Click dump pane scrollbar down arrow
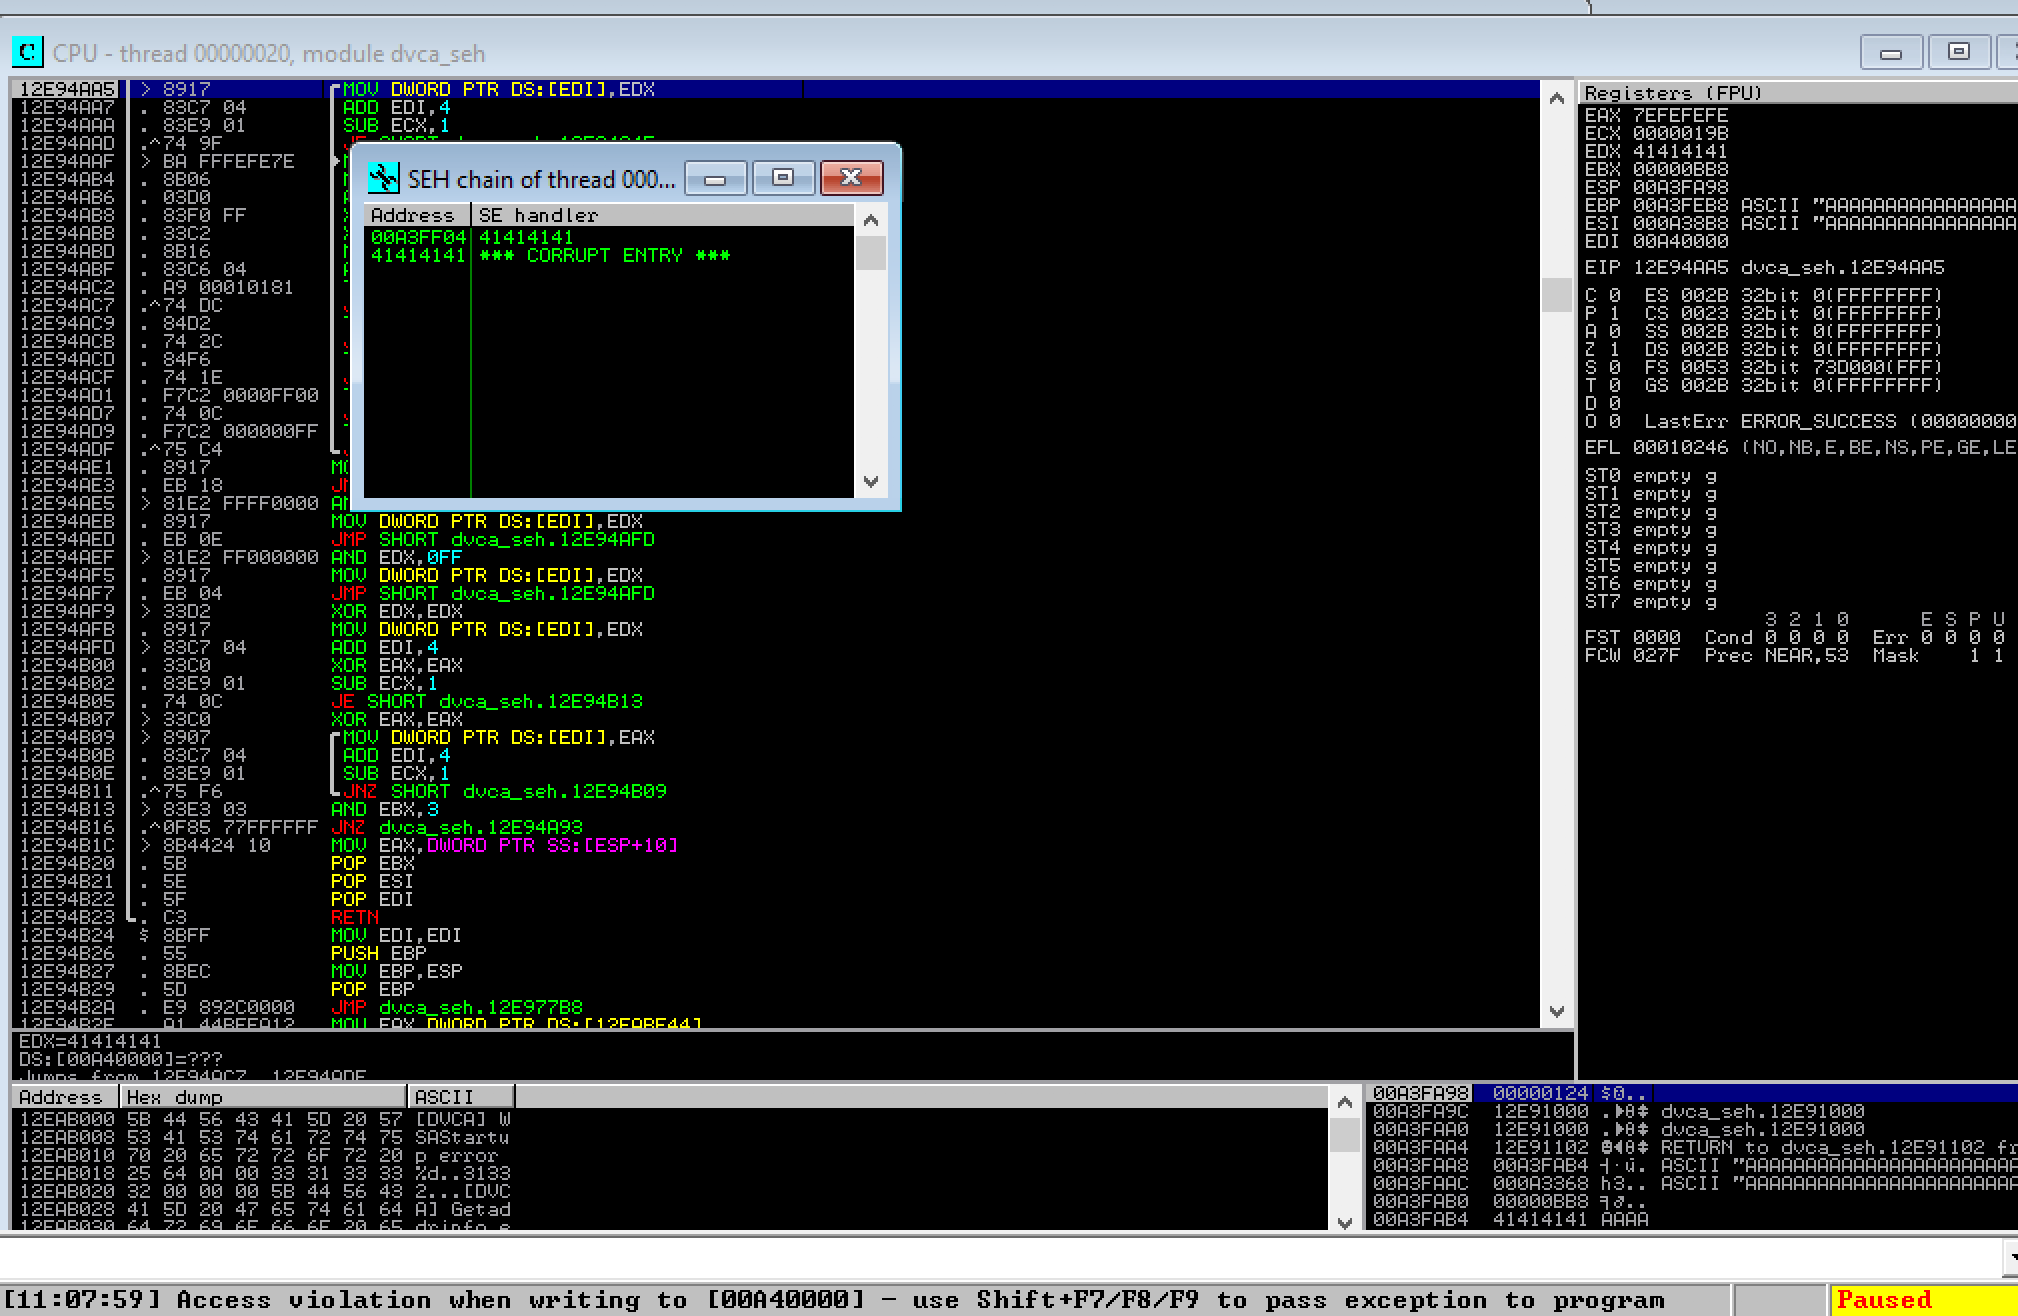Image resolution: width=2018 pixels, height=1316 pixels. tap(1344, 1222)
